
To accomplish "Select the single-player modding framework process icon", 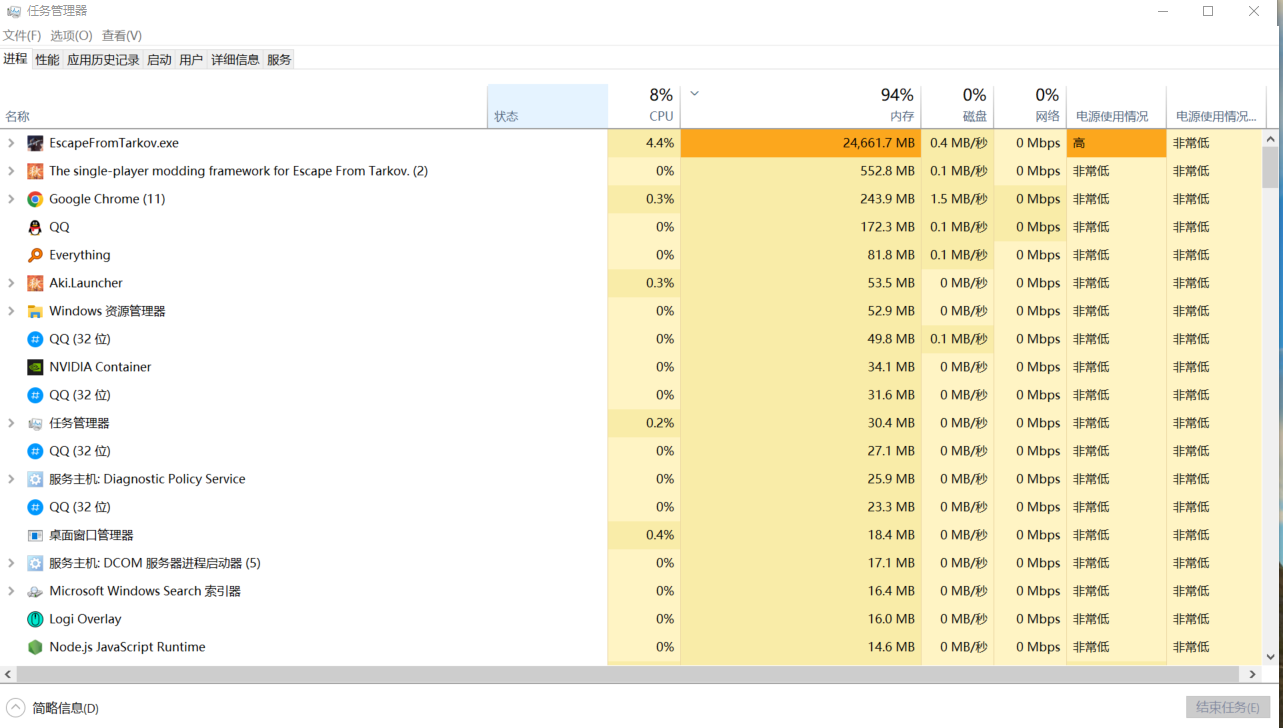I will tap(35, 171).
